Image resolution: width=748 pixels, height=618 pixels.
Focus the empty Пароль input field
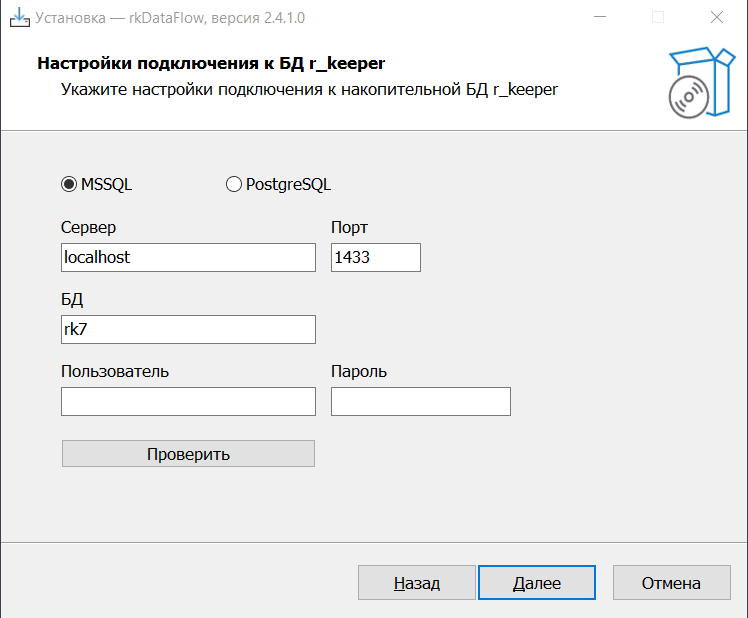[420, 401]
